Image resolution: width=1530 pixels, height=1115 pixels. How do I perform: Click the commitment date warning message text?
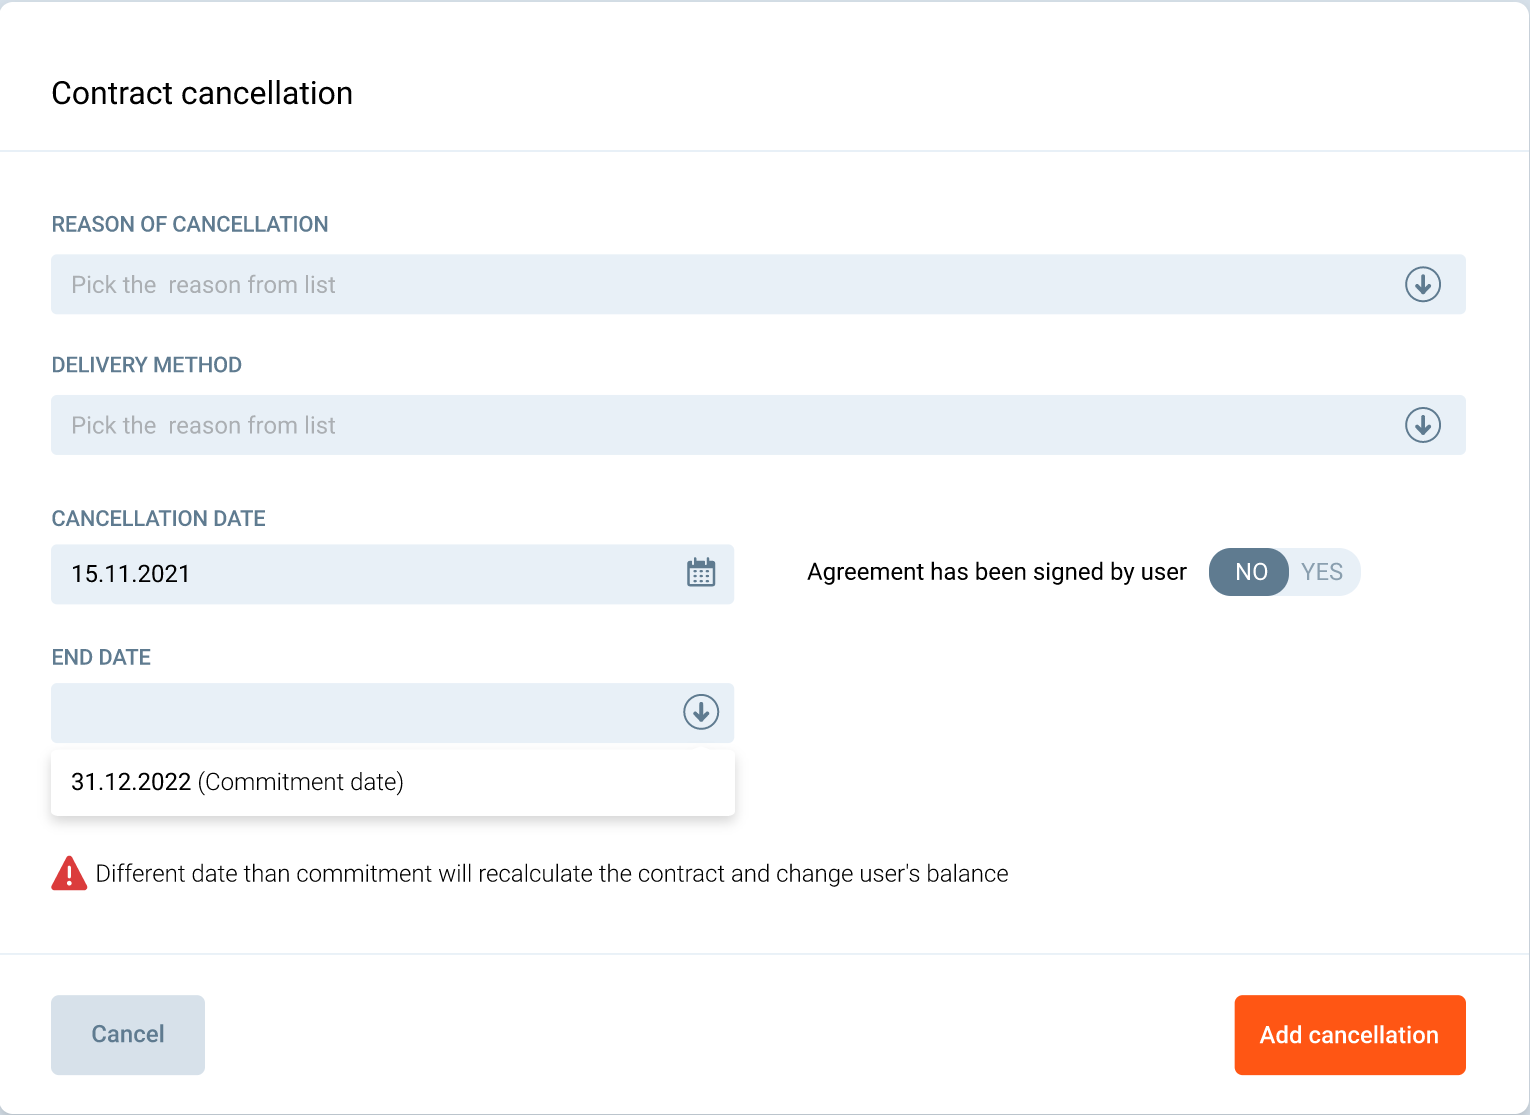(551, 874)
